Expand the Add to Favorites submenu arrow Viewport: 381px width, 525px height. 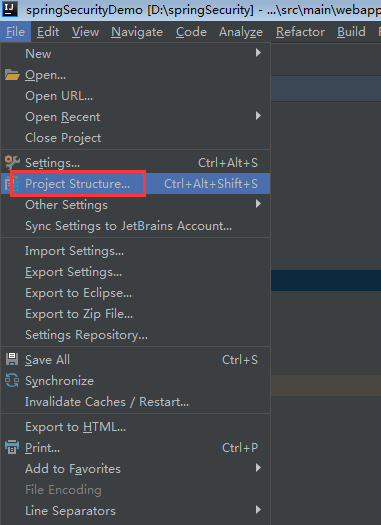coord(258,468)
